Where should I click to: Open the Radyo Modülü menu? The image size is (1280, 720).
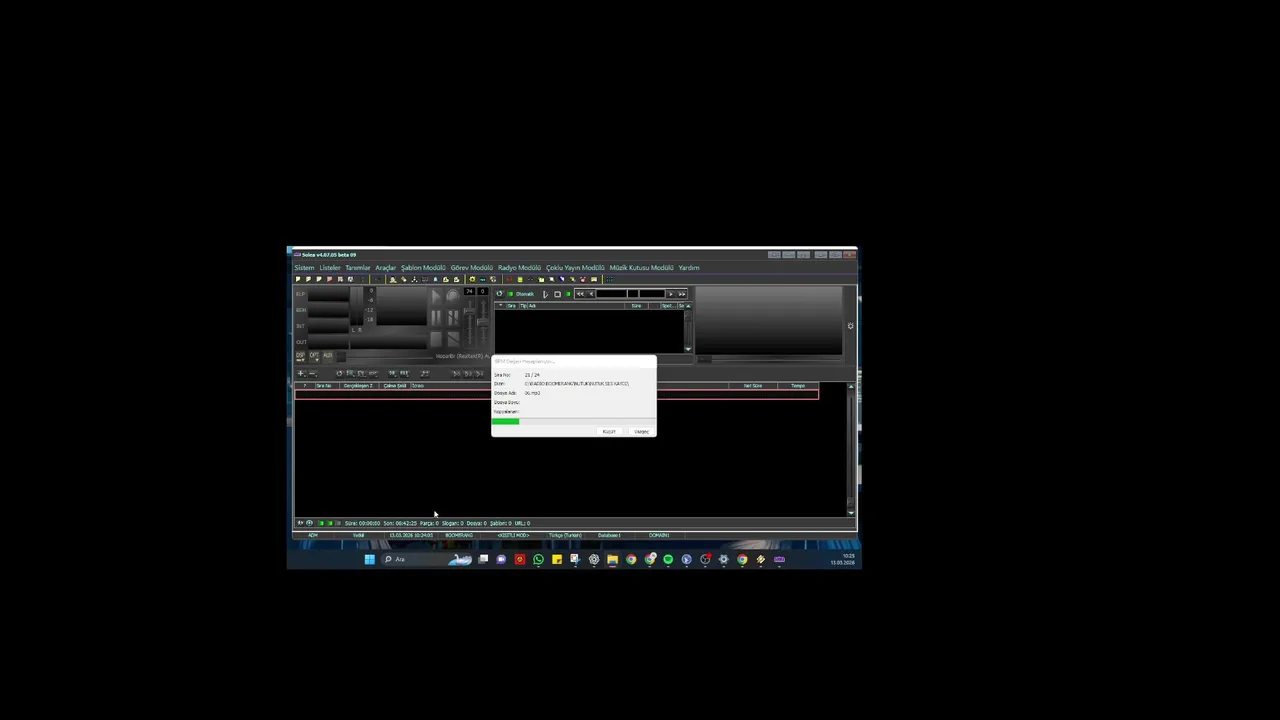(x=520, y=268)
